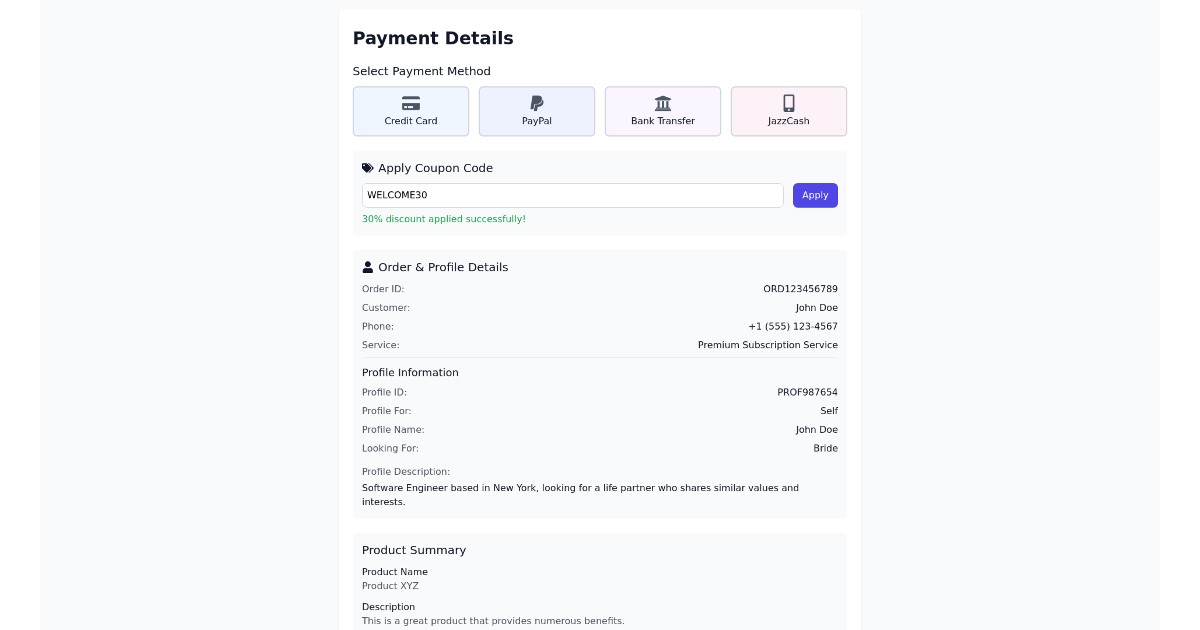Click the bank building icon on Bank Transfer
The width and height of the screenshot is (1200, 630).
coord(663,103)
